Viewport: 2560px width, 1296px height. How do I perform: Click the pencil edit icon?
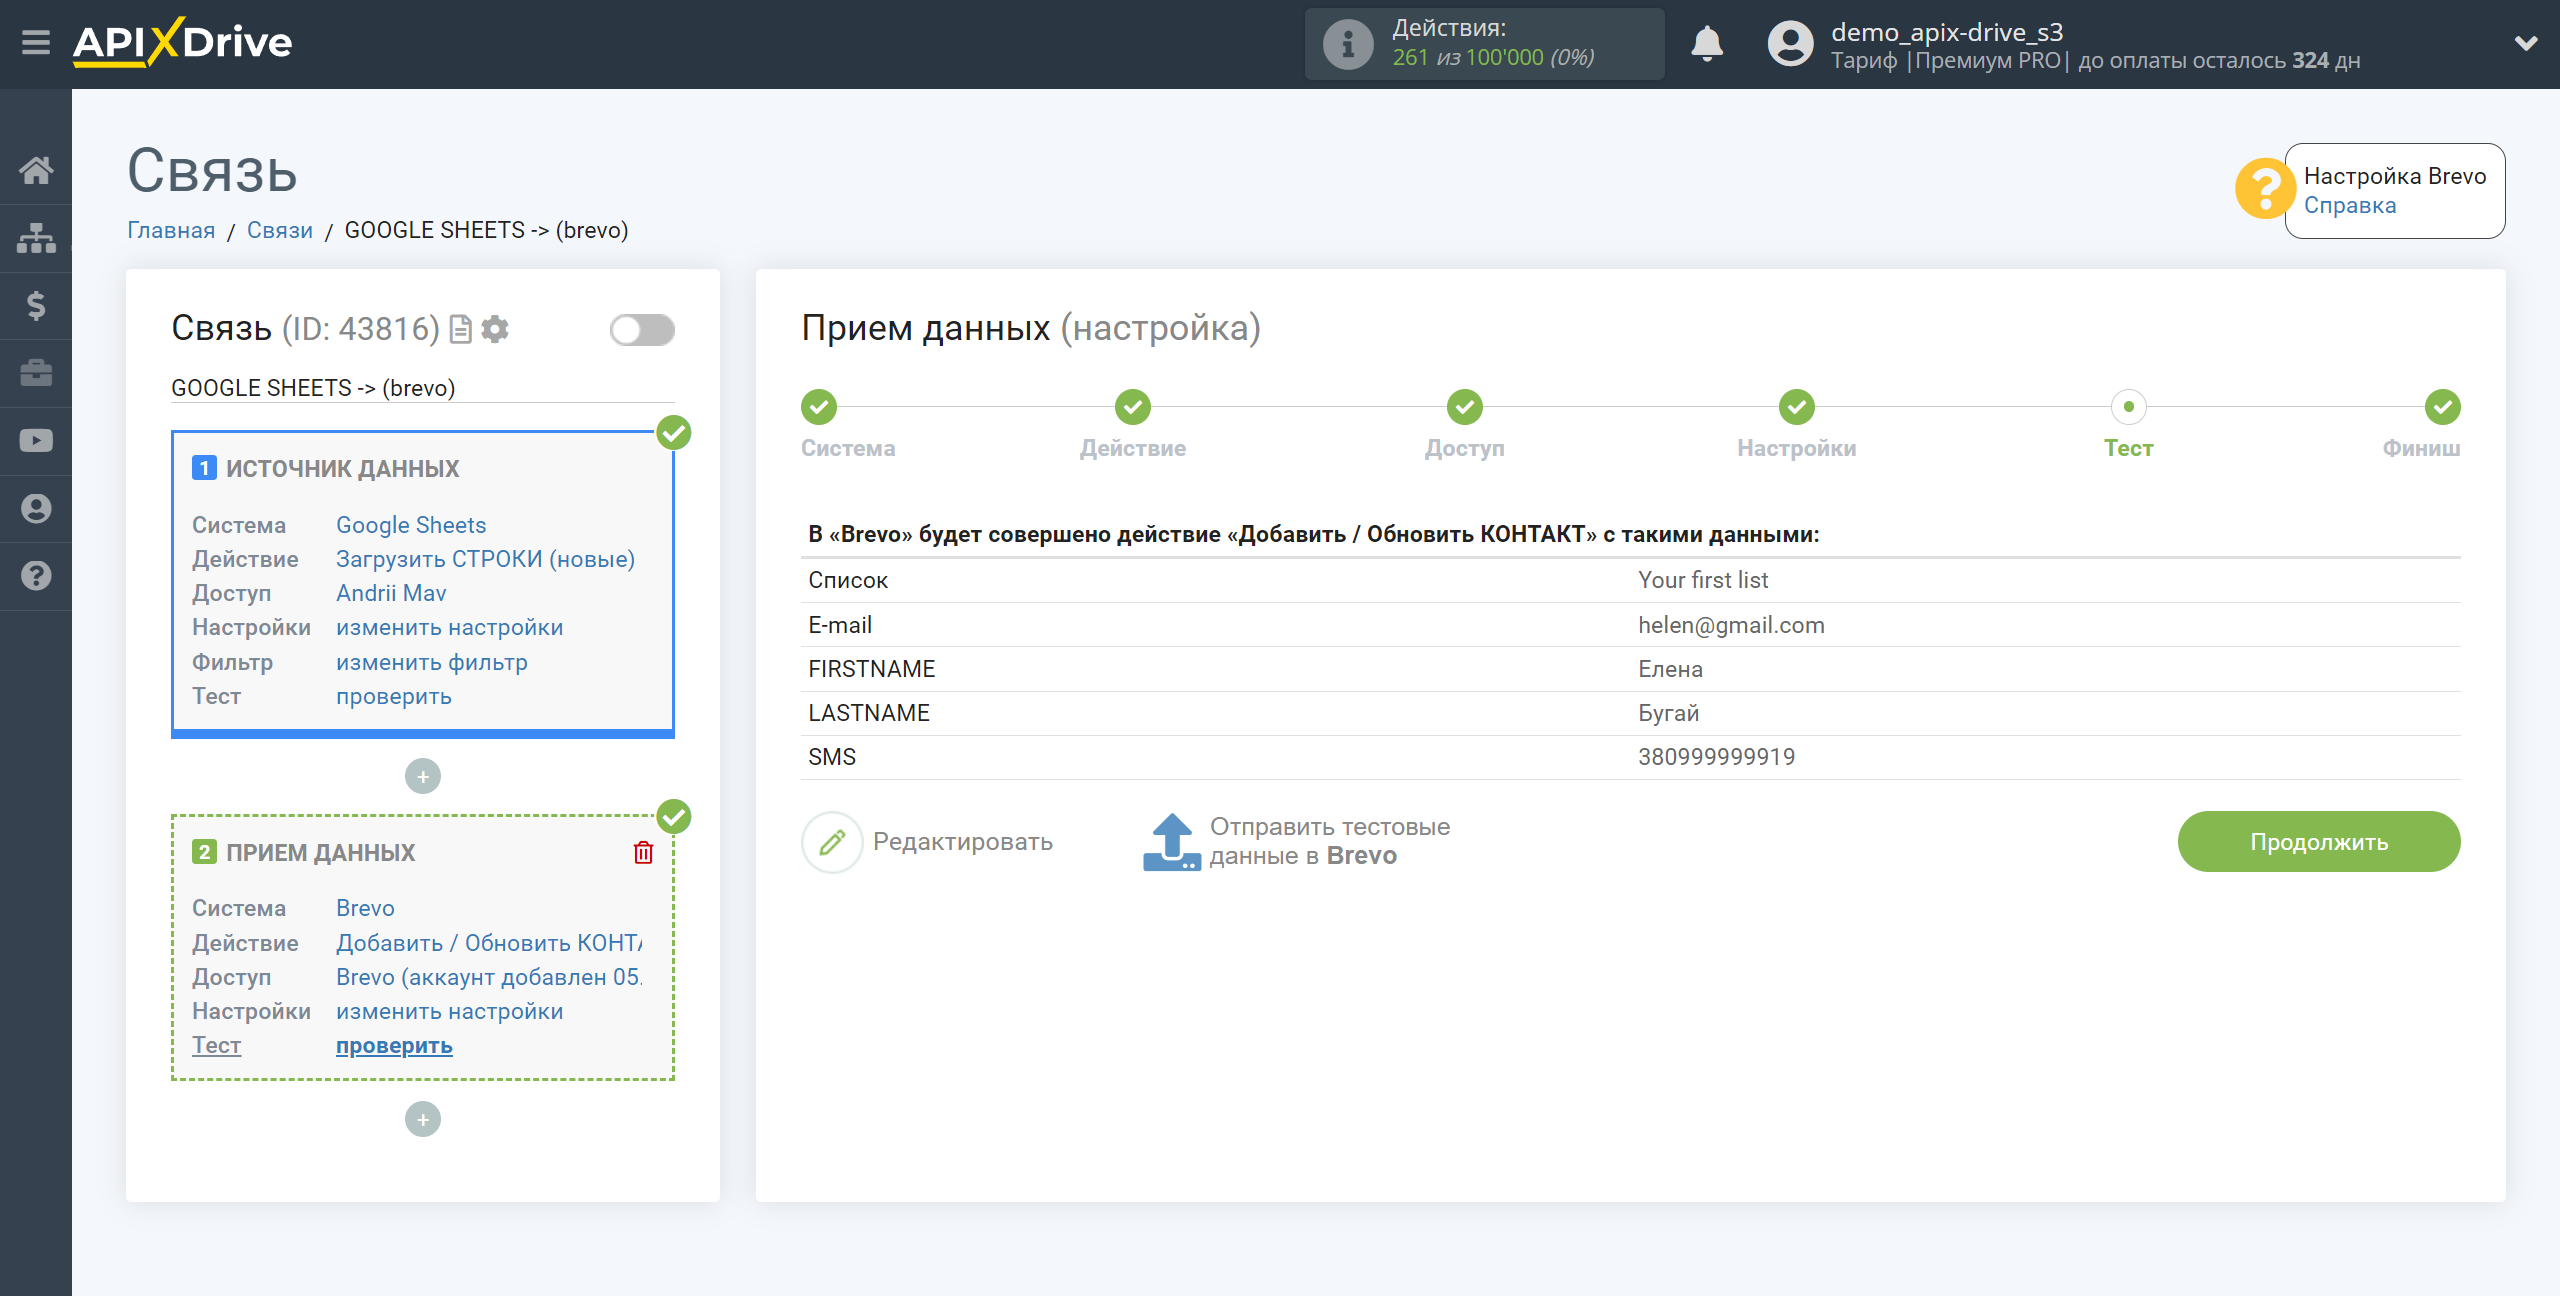pyautogui.click(x=832, y=843)
